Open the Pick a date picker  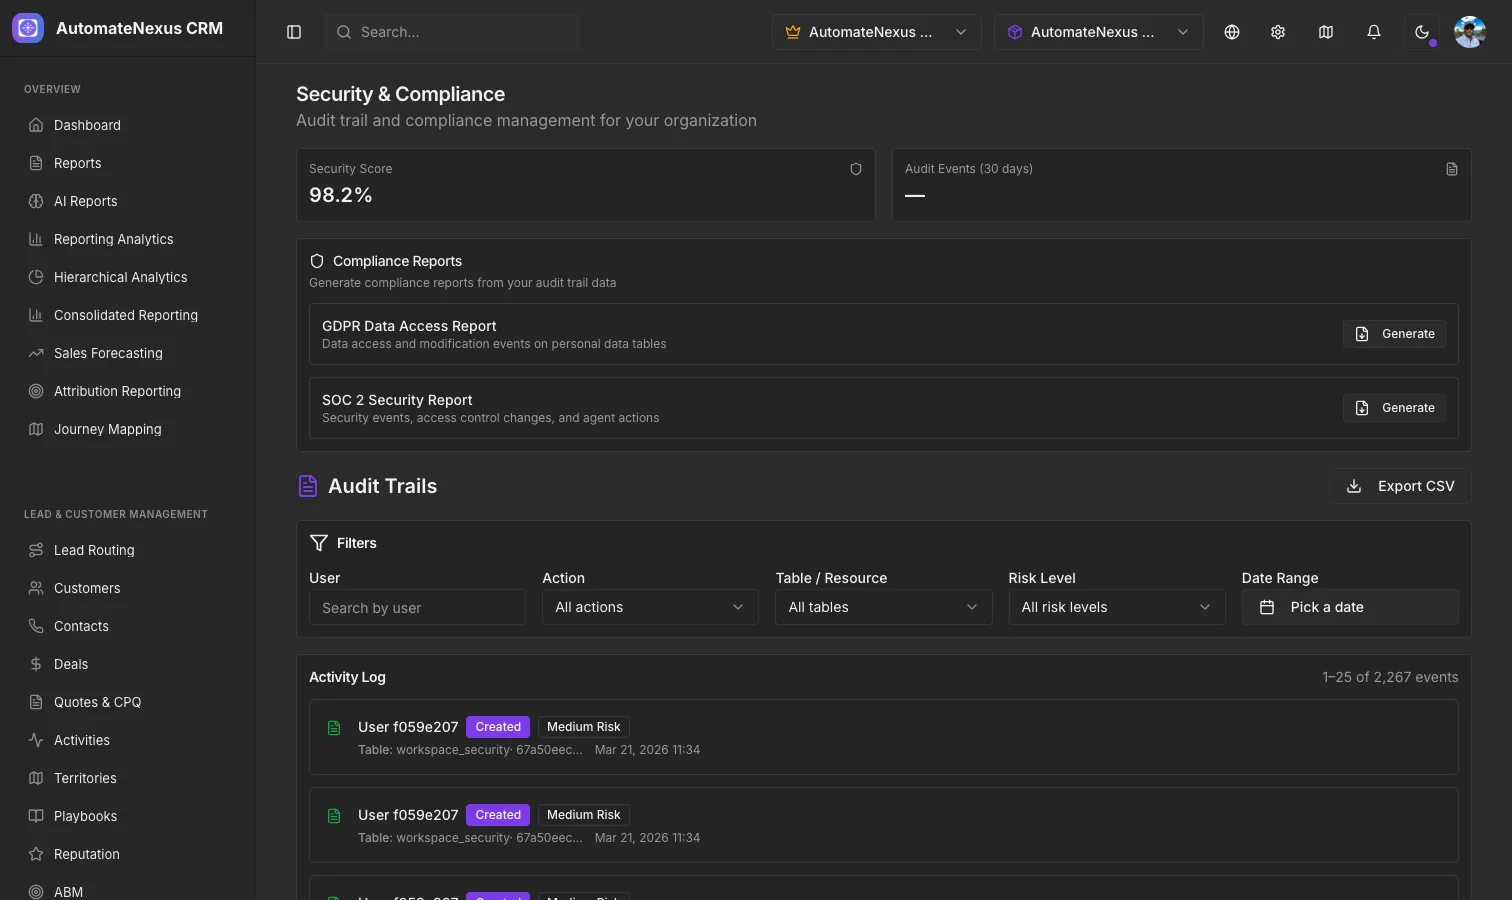tap(1350, 607)
